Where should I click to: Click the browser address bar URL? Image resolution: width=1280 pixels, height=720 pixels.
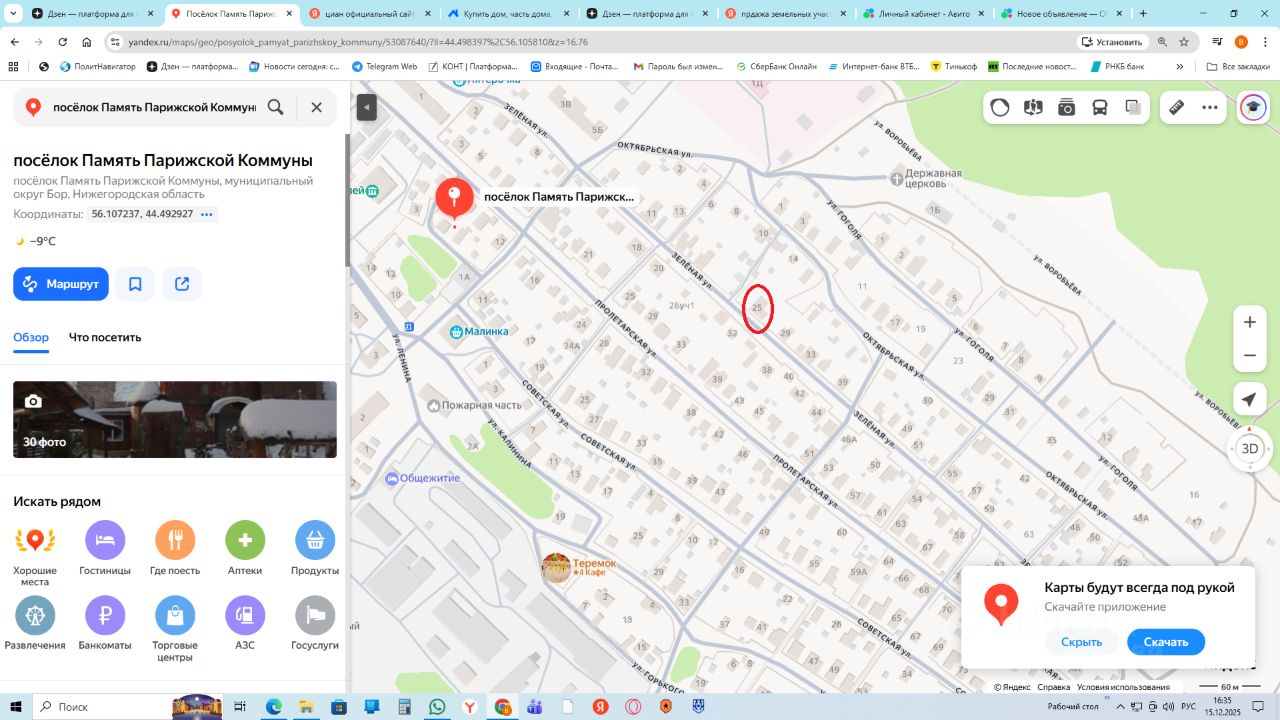coord(358,42)
